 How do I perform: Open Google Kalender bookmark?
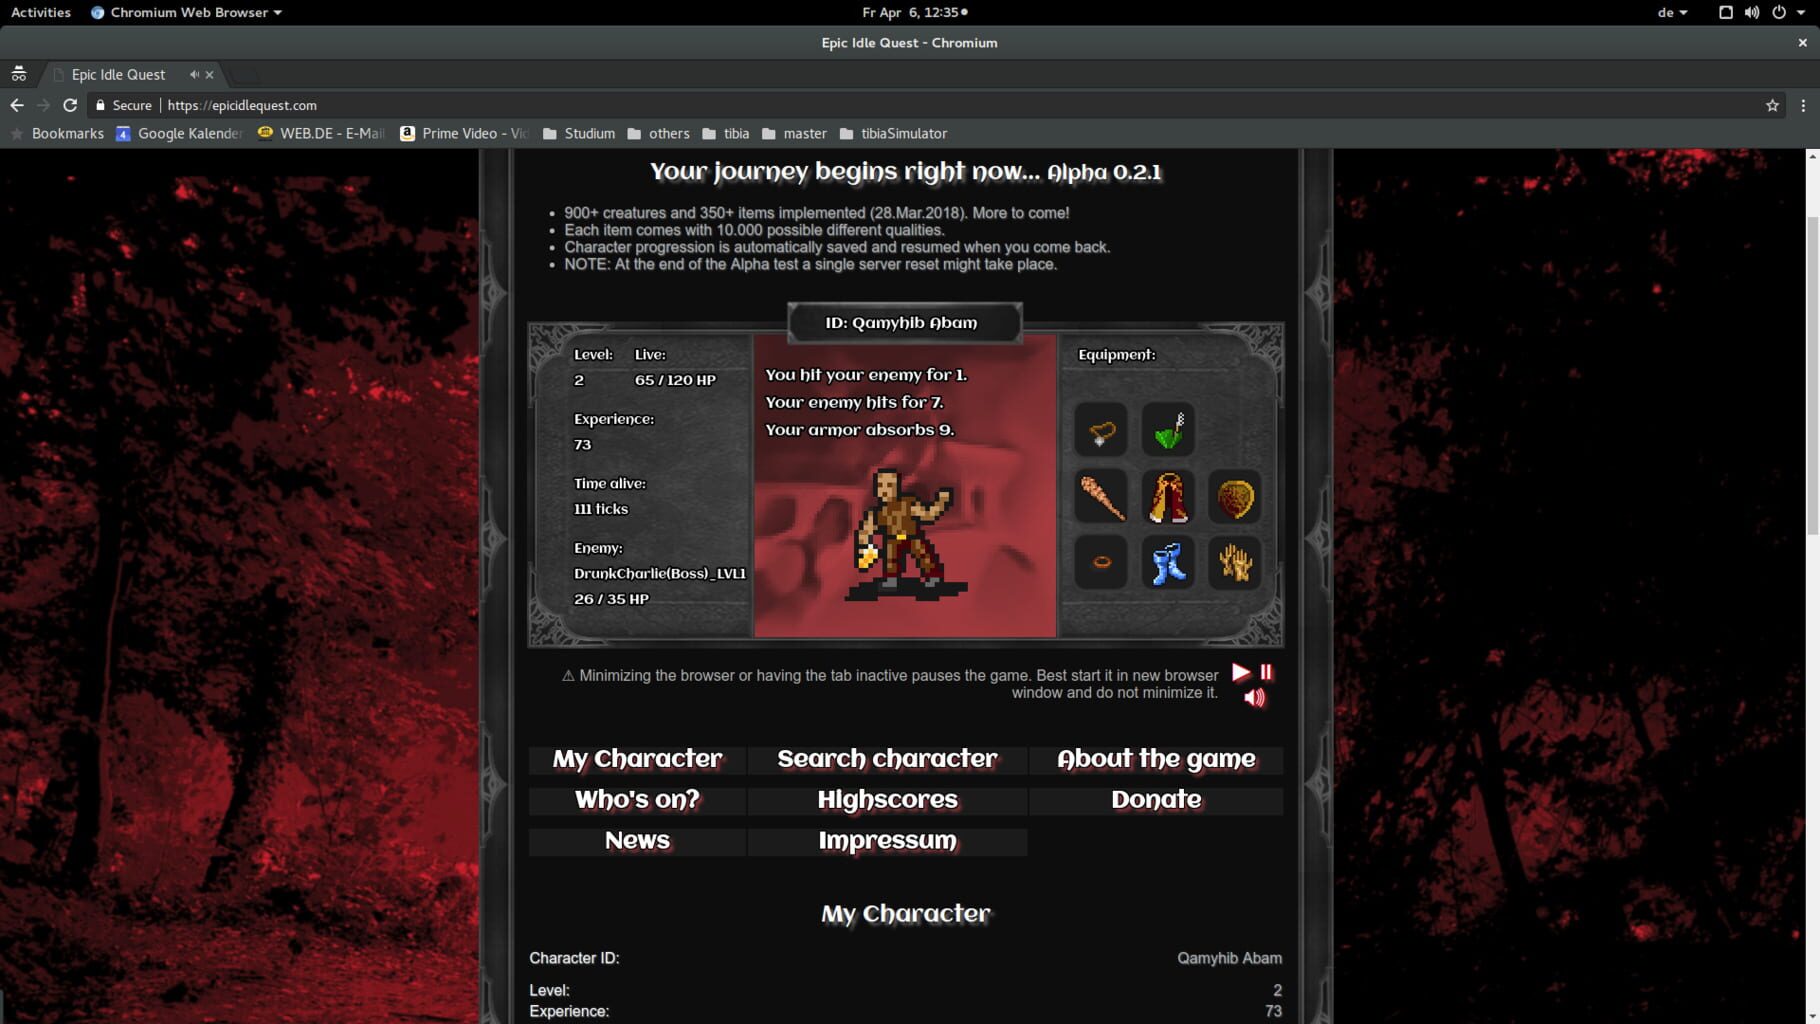180,133
